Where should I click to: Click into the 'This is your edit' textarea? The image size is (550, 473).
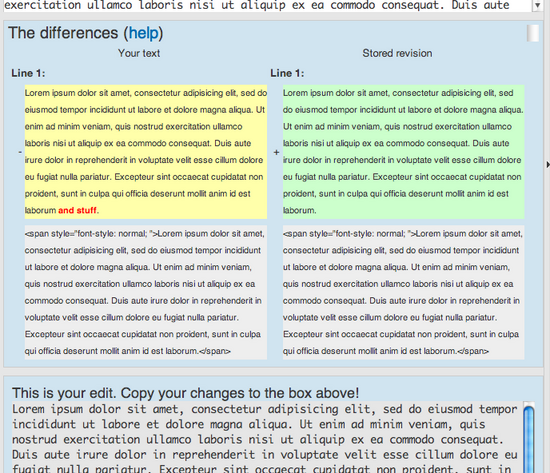(267, 438)
